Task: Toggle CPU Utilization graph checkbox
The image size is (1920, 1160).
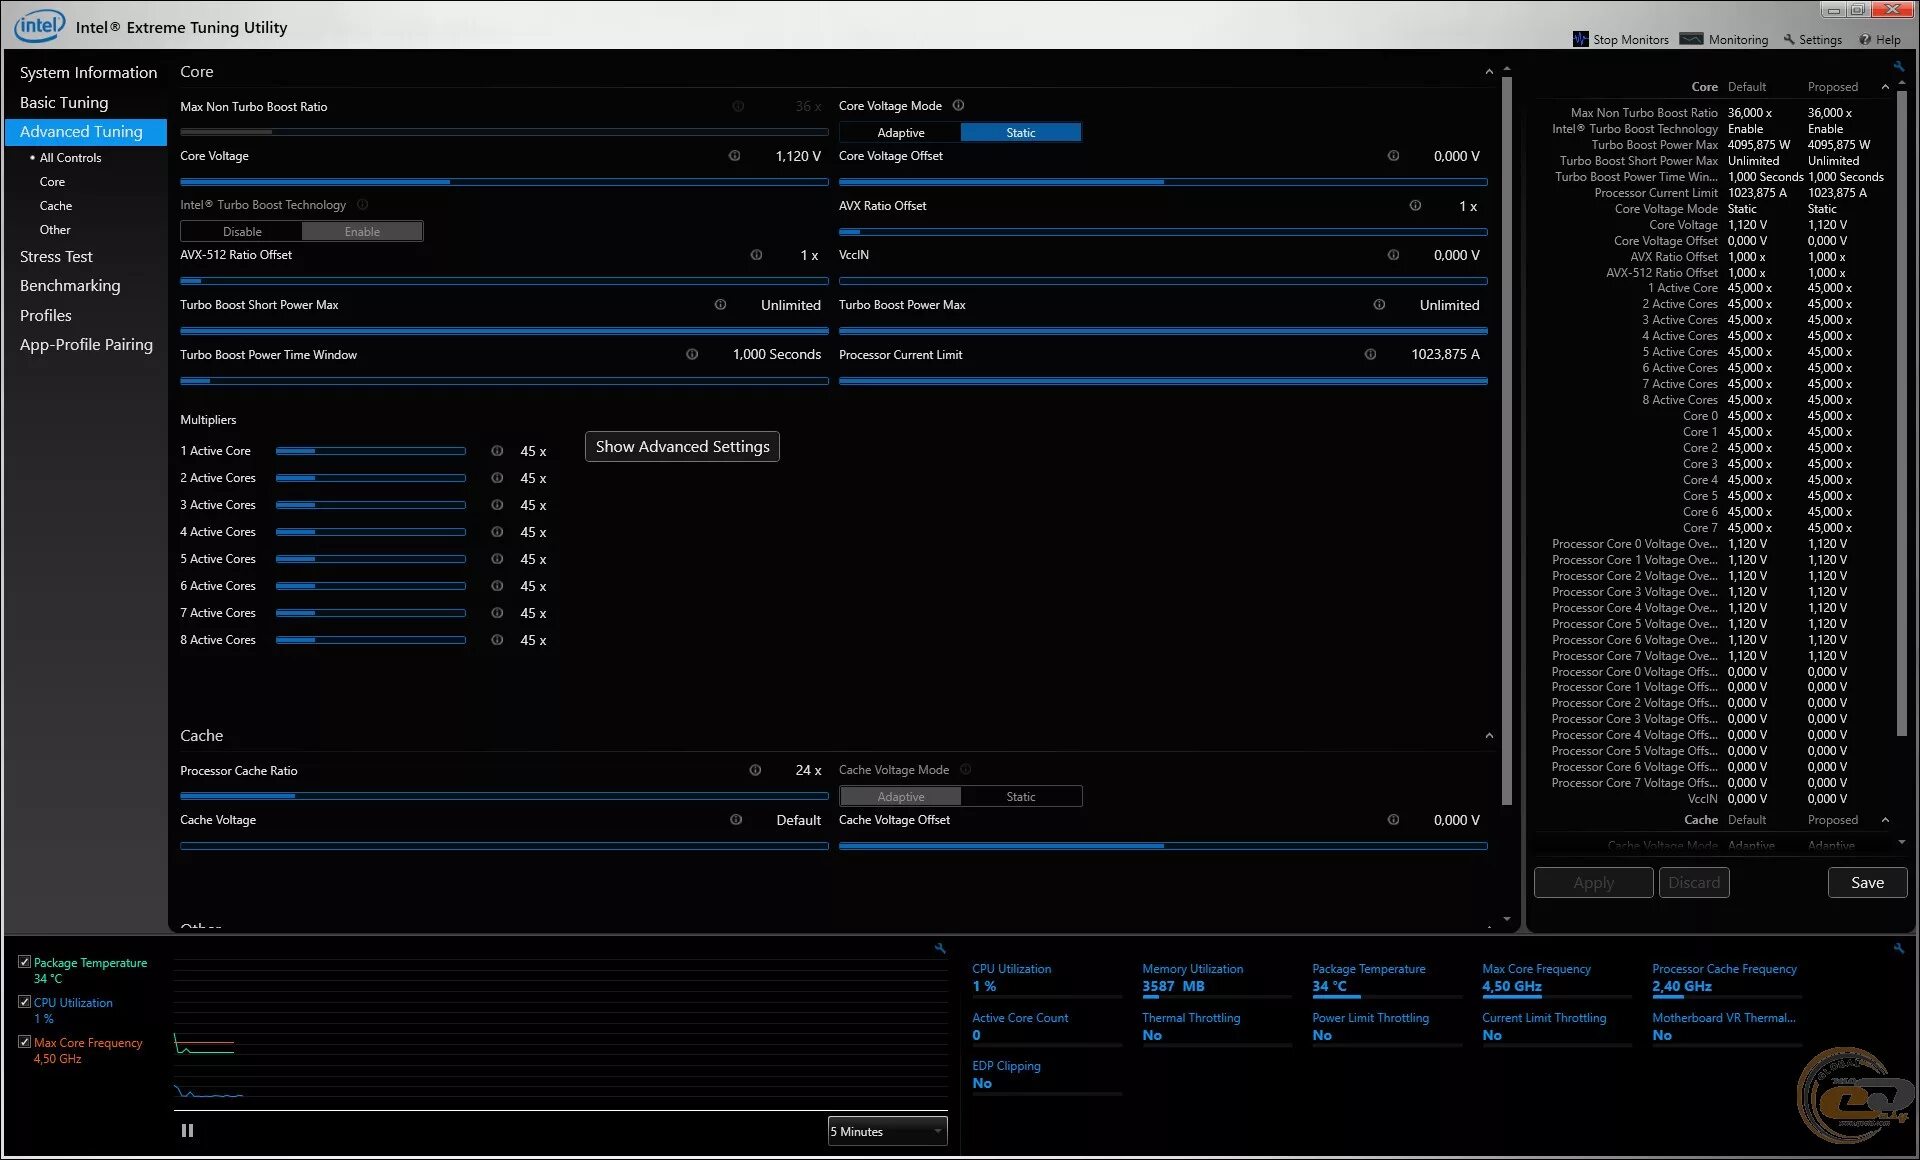Action: [x=24, y=1002]
